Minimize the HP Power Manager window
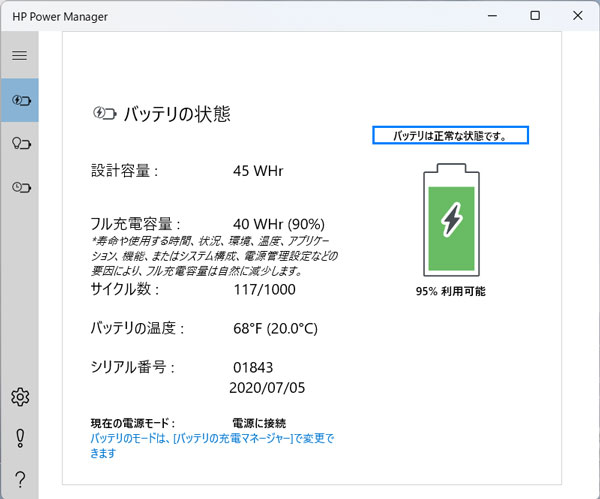The height and width of the screenshot is (499, 600). (490, 16)
